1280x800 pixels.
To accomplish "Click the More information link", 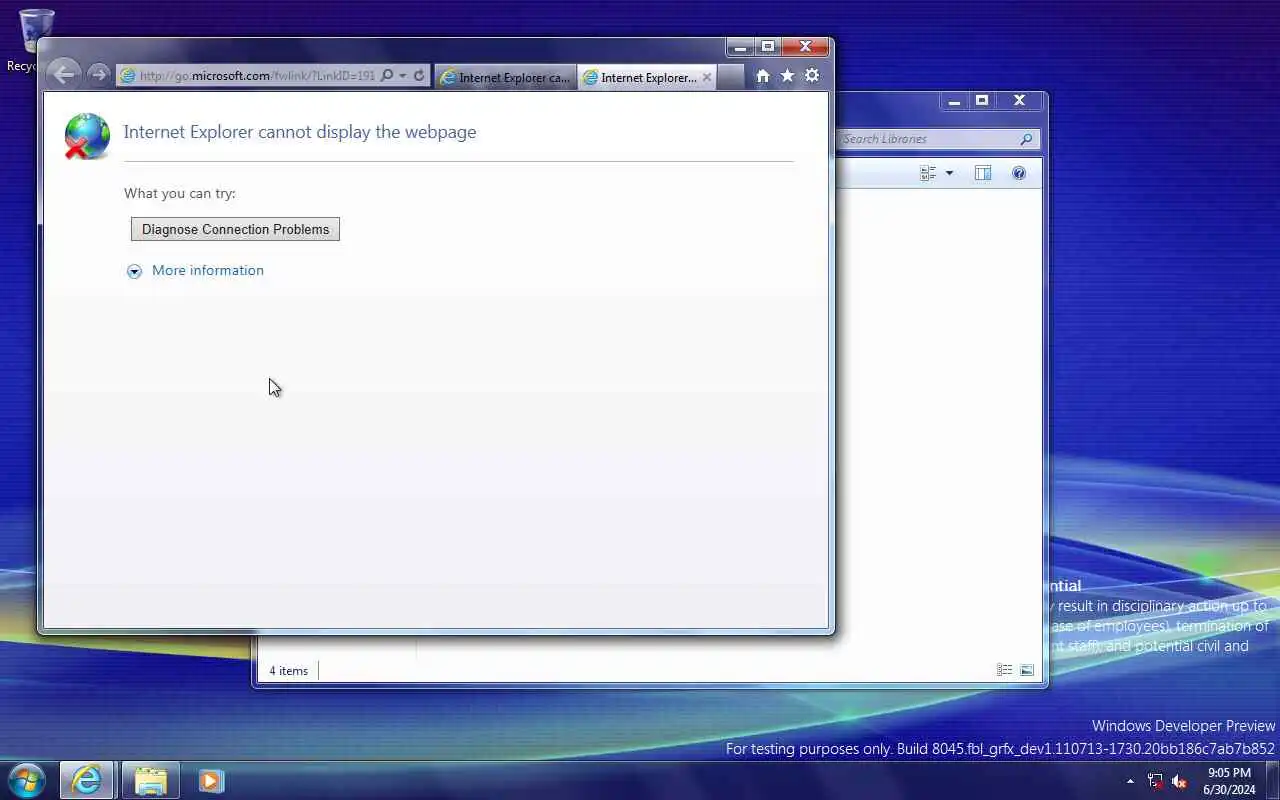I will (x=208, y=270).
